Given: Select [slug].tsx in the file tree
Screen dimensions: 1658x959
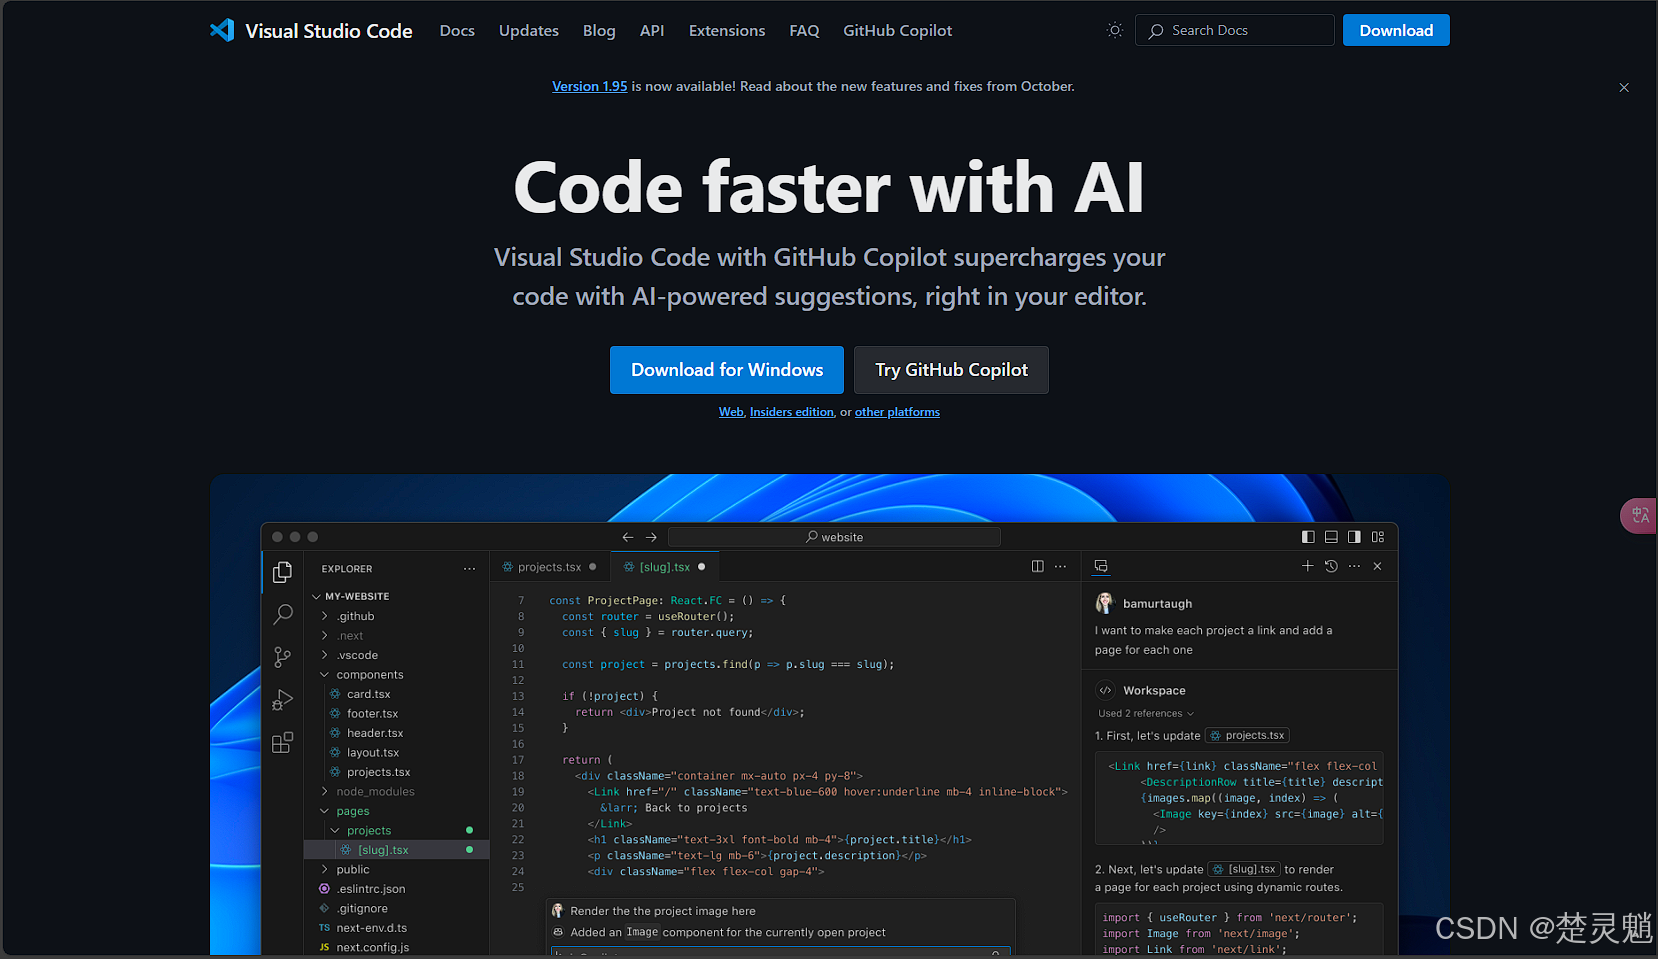Looking at the screenshot, I should (397, 850).
